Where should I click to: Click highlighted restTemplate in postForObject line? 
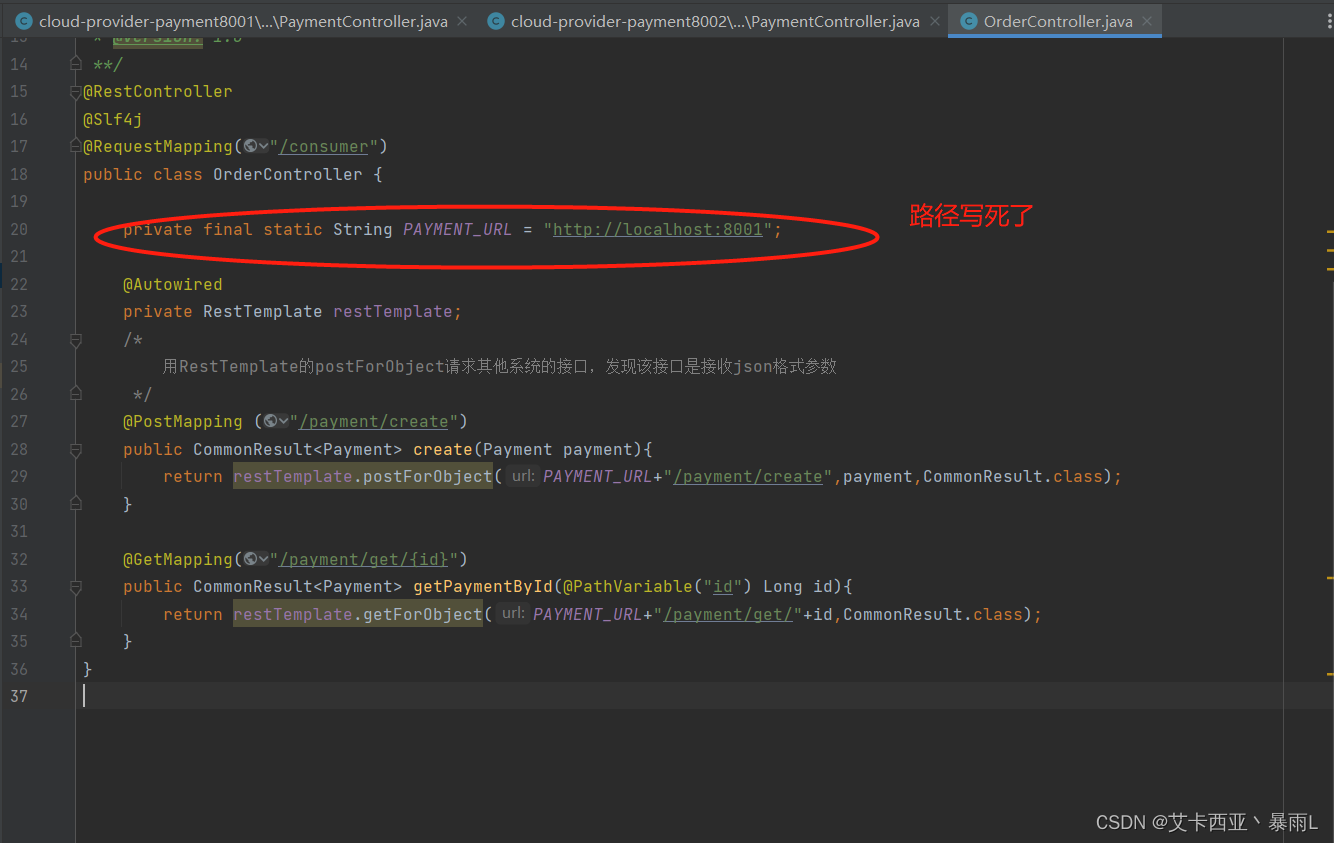293,476
